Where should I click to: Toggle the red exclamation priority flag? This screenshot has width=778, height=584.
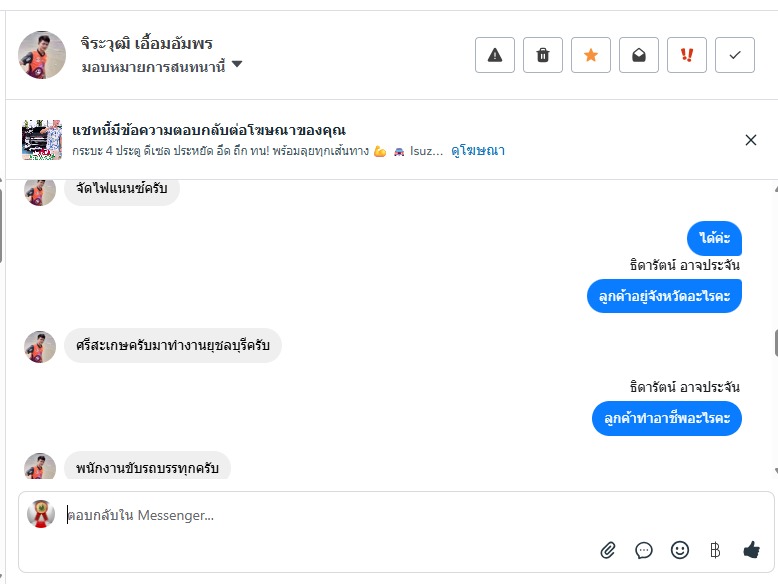point(687,55)
